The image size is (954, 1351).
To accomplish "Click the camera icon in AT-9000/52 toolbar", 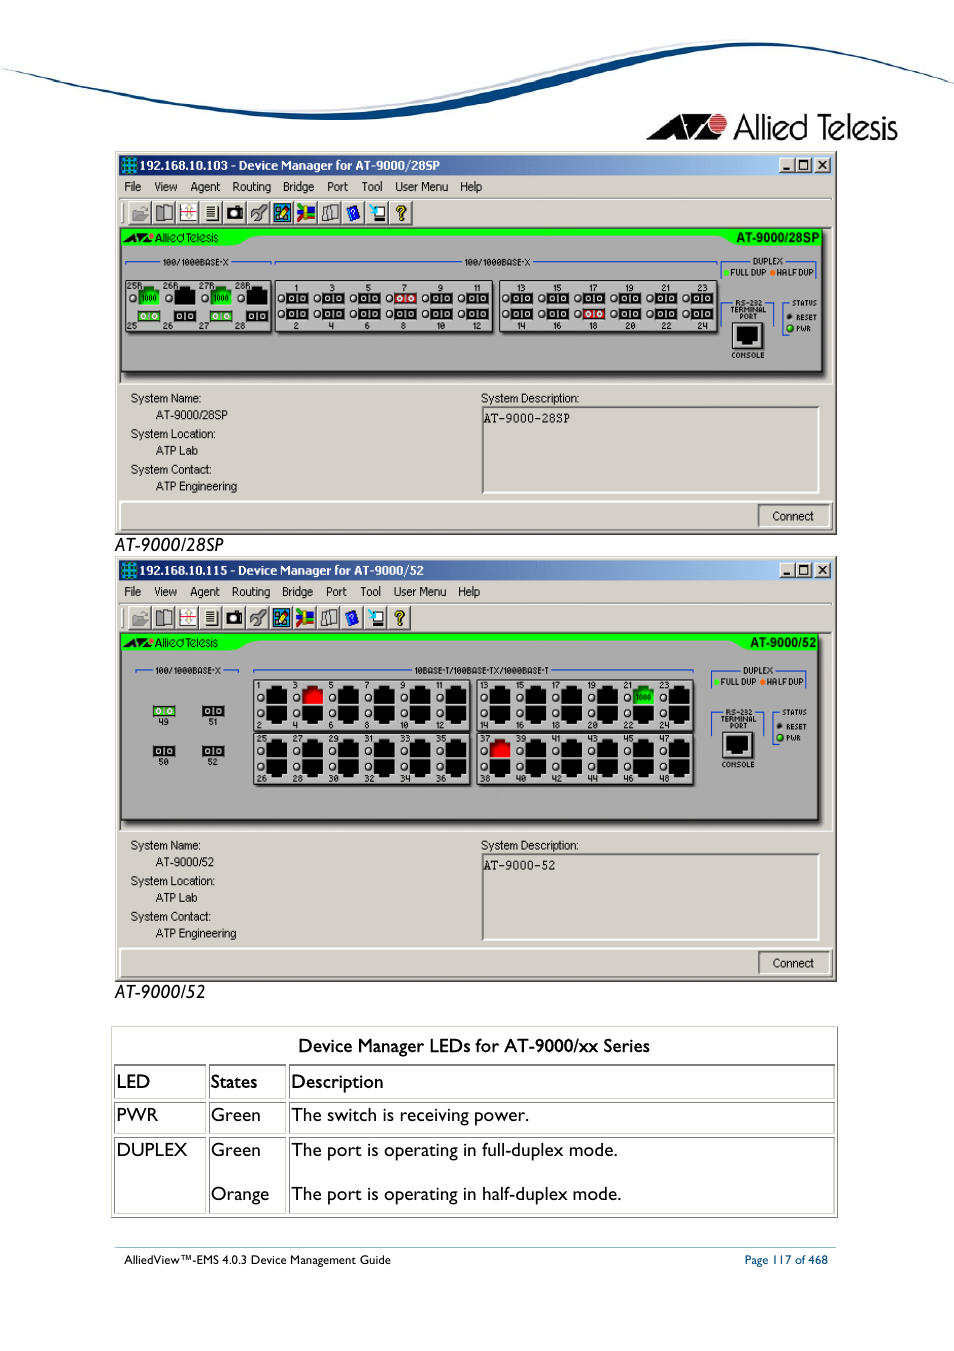I will 234,618.
